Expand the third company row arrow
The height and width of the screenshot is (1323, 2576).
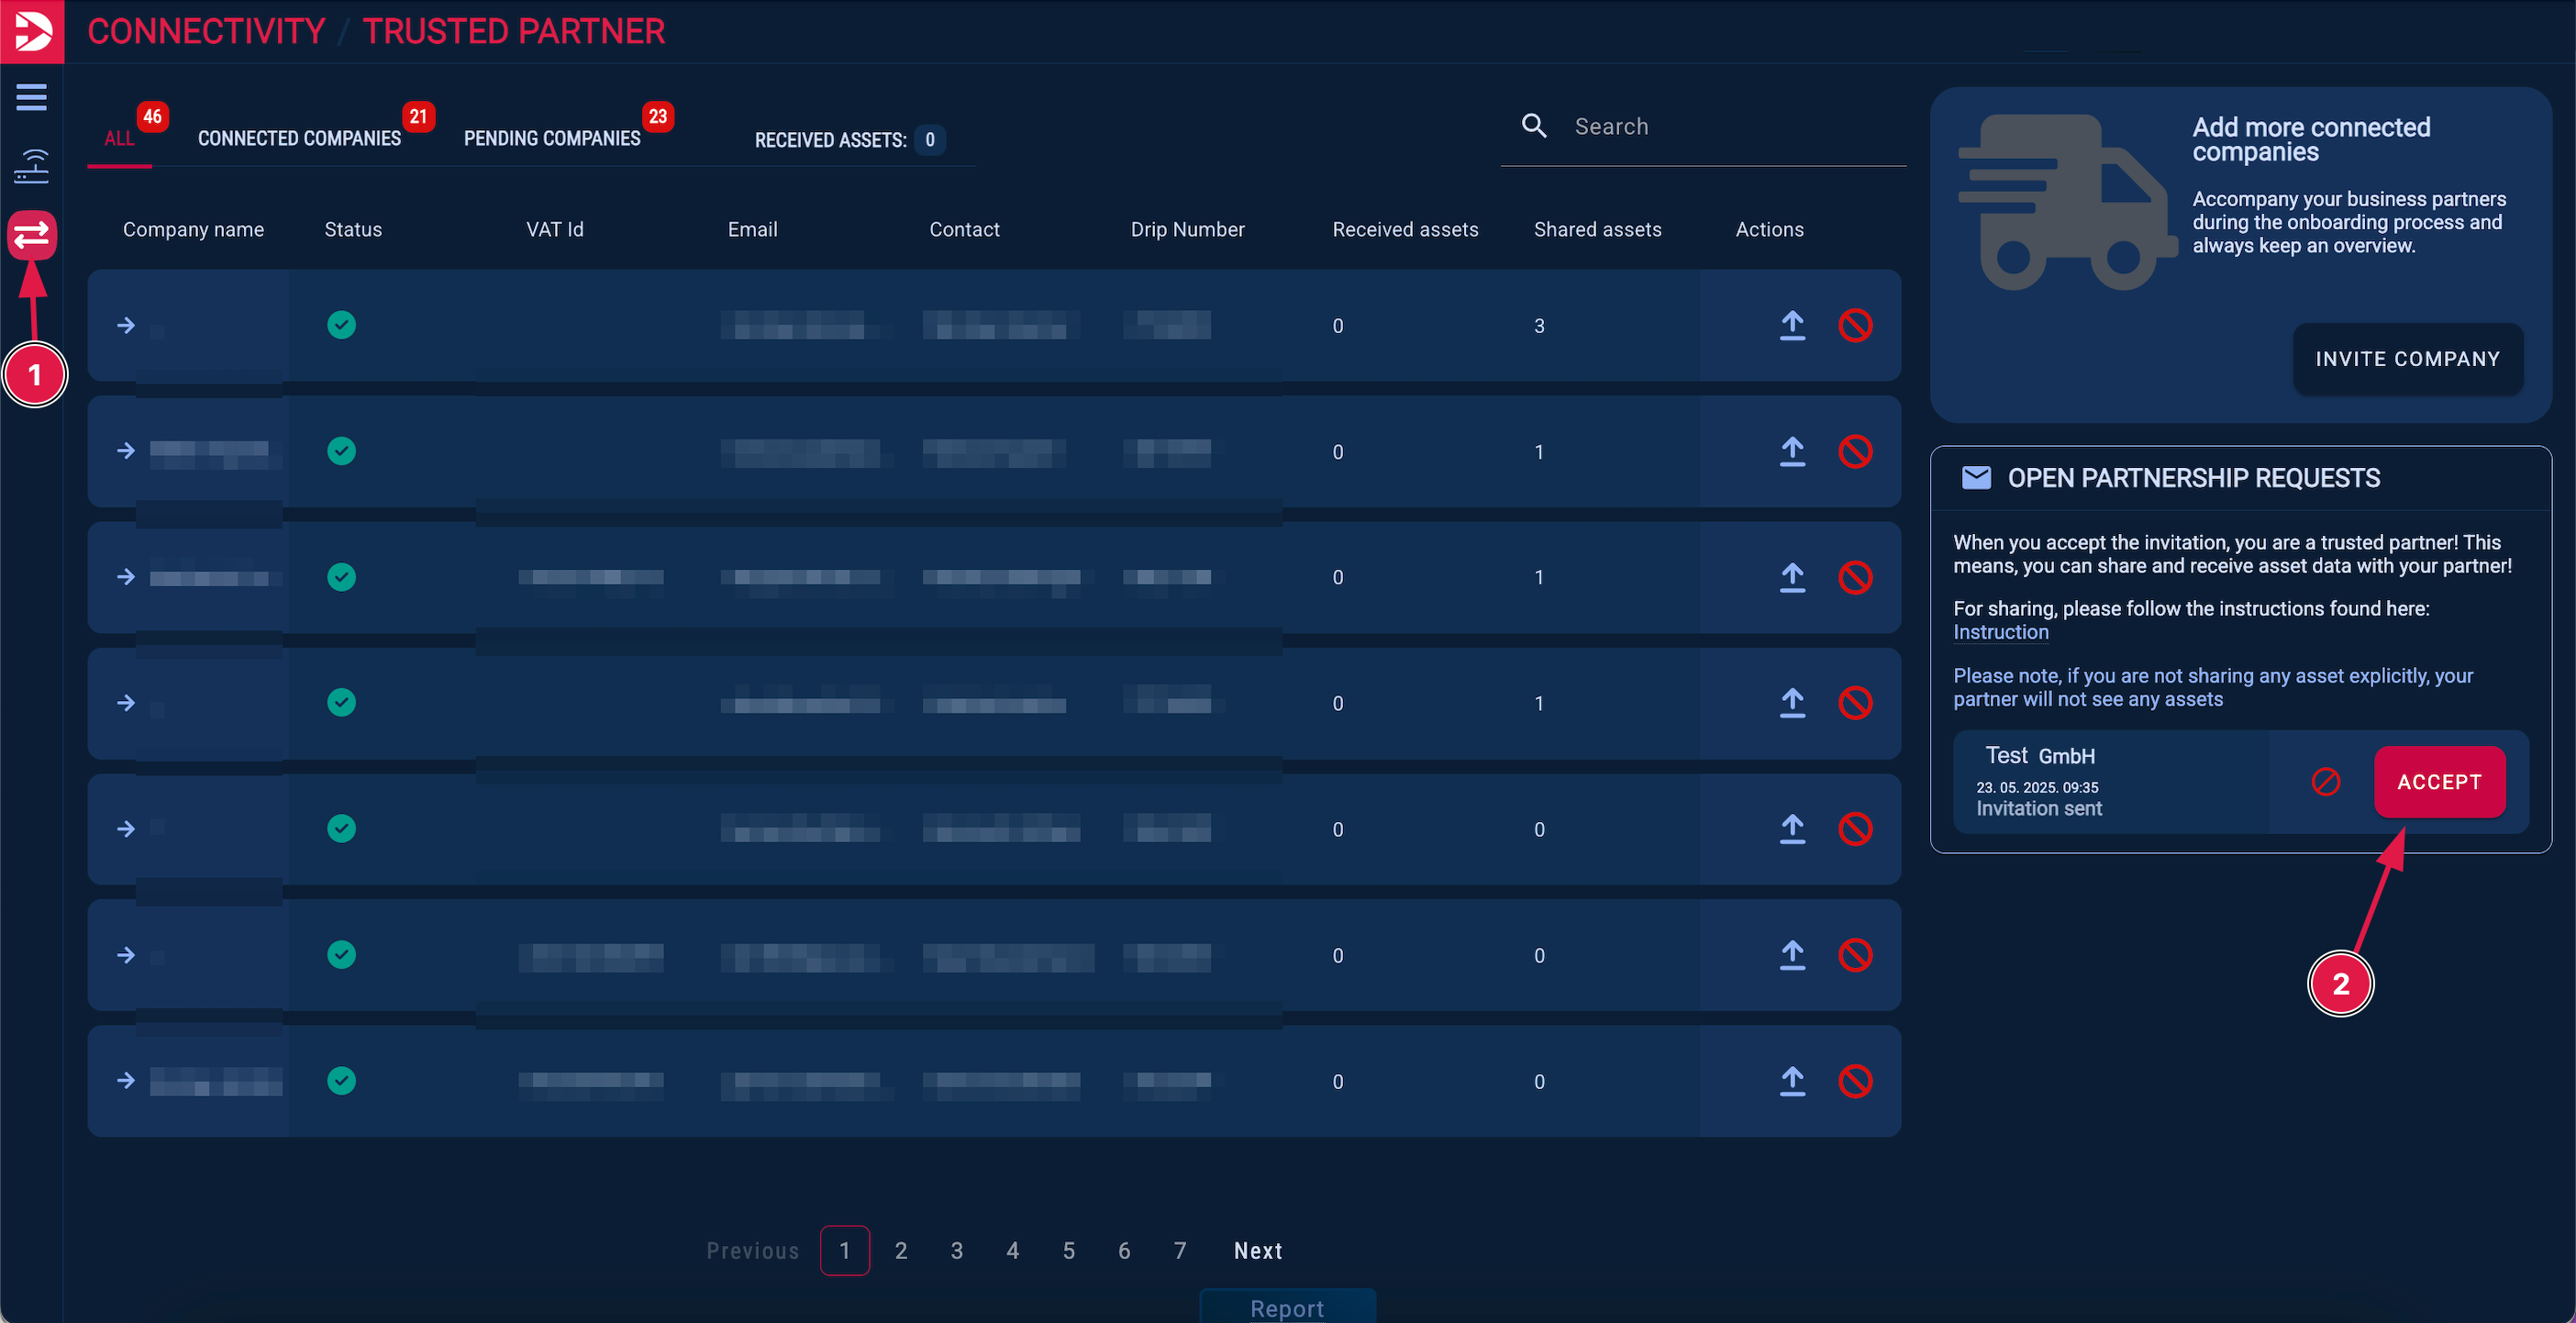coord(126,577)
